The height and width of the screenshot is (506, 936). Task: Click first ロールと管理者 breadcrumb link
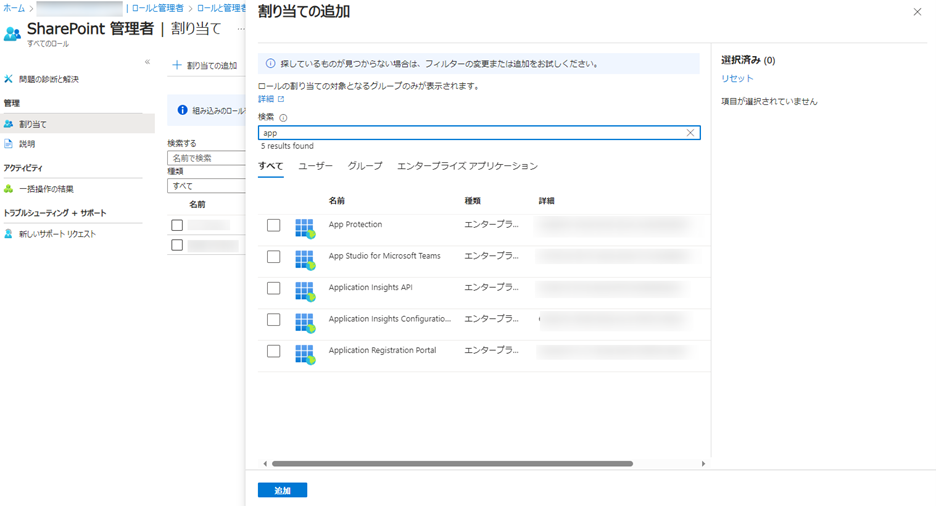point(158,8)
